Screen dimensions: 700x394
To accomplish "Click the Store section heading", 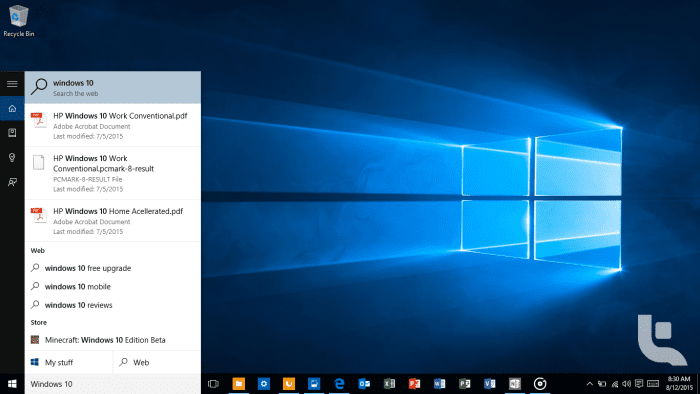I will coord(38,323).
